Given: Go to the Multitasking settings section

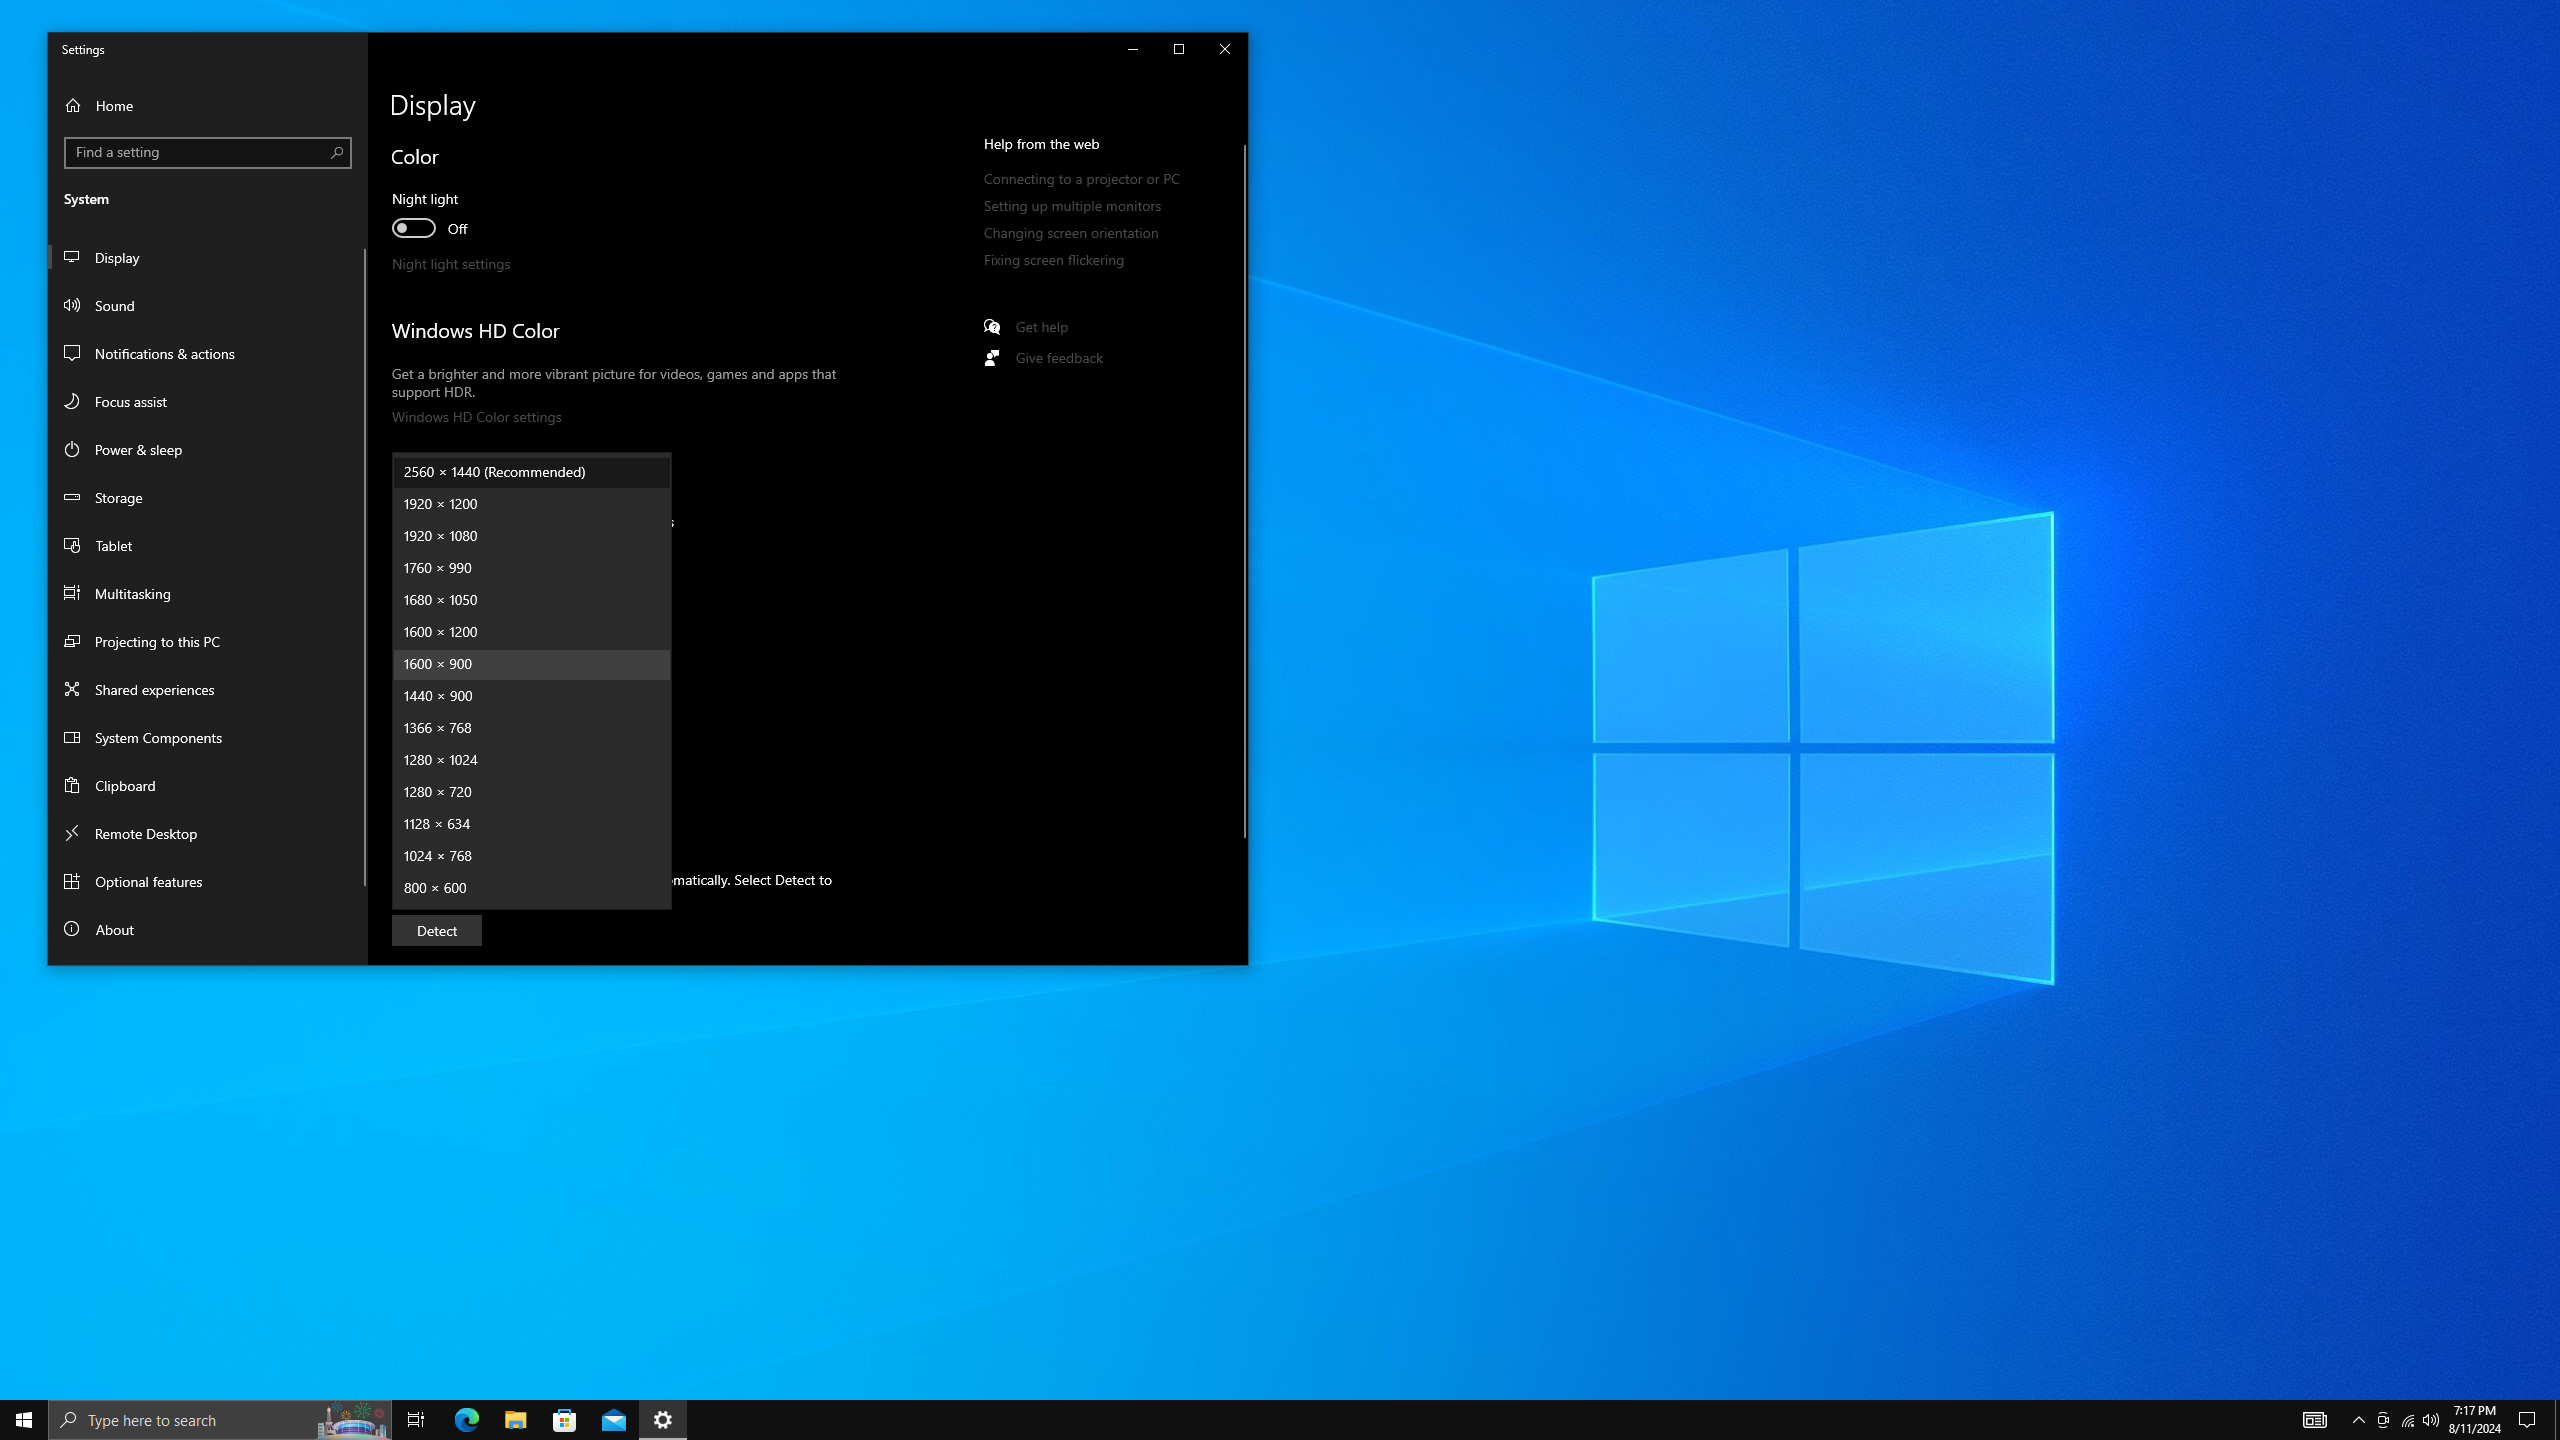Looking at the screenshot, I should pyautogui.click(x=132, y=593).
